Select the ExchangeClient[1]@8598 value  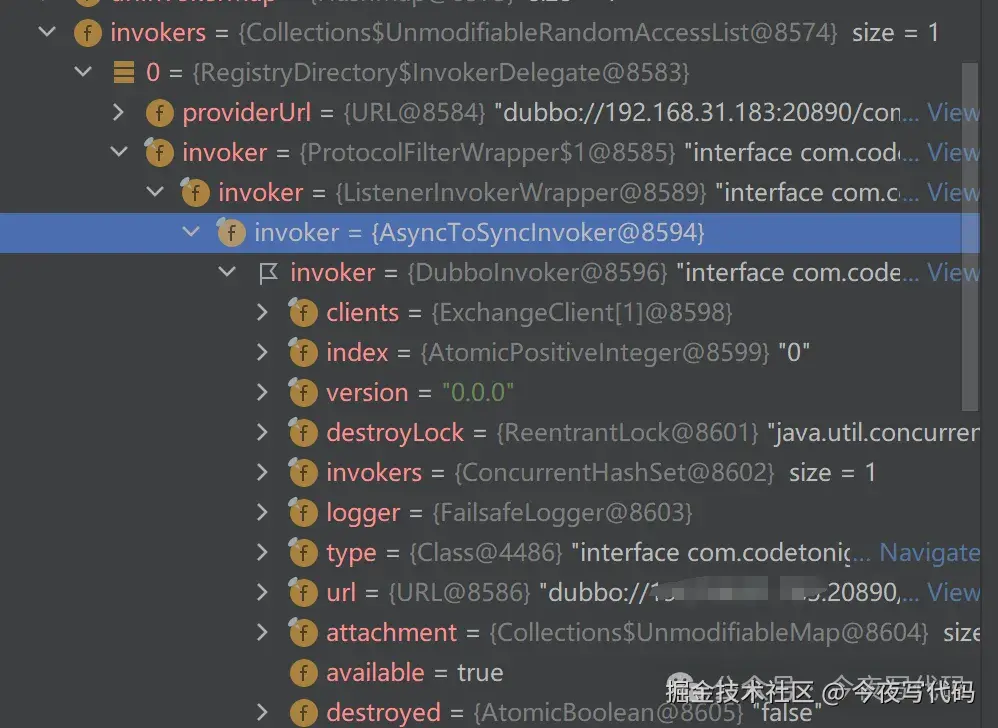[582, 312]
